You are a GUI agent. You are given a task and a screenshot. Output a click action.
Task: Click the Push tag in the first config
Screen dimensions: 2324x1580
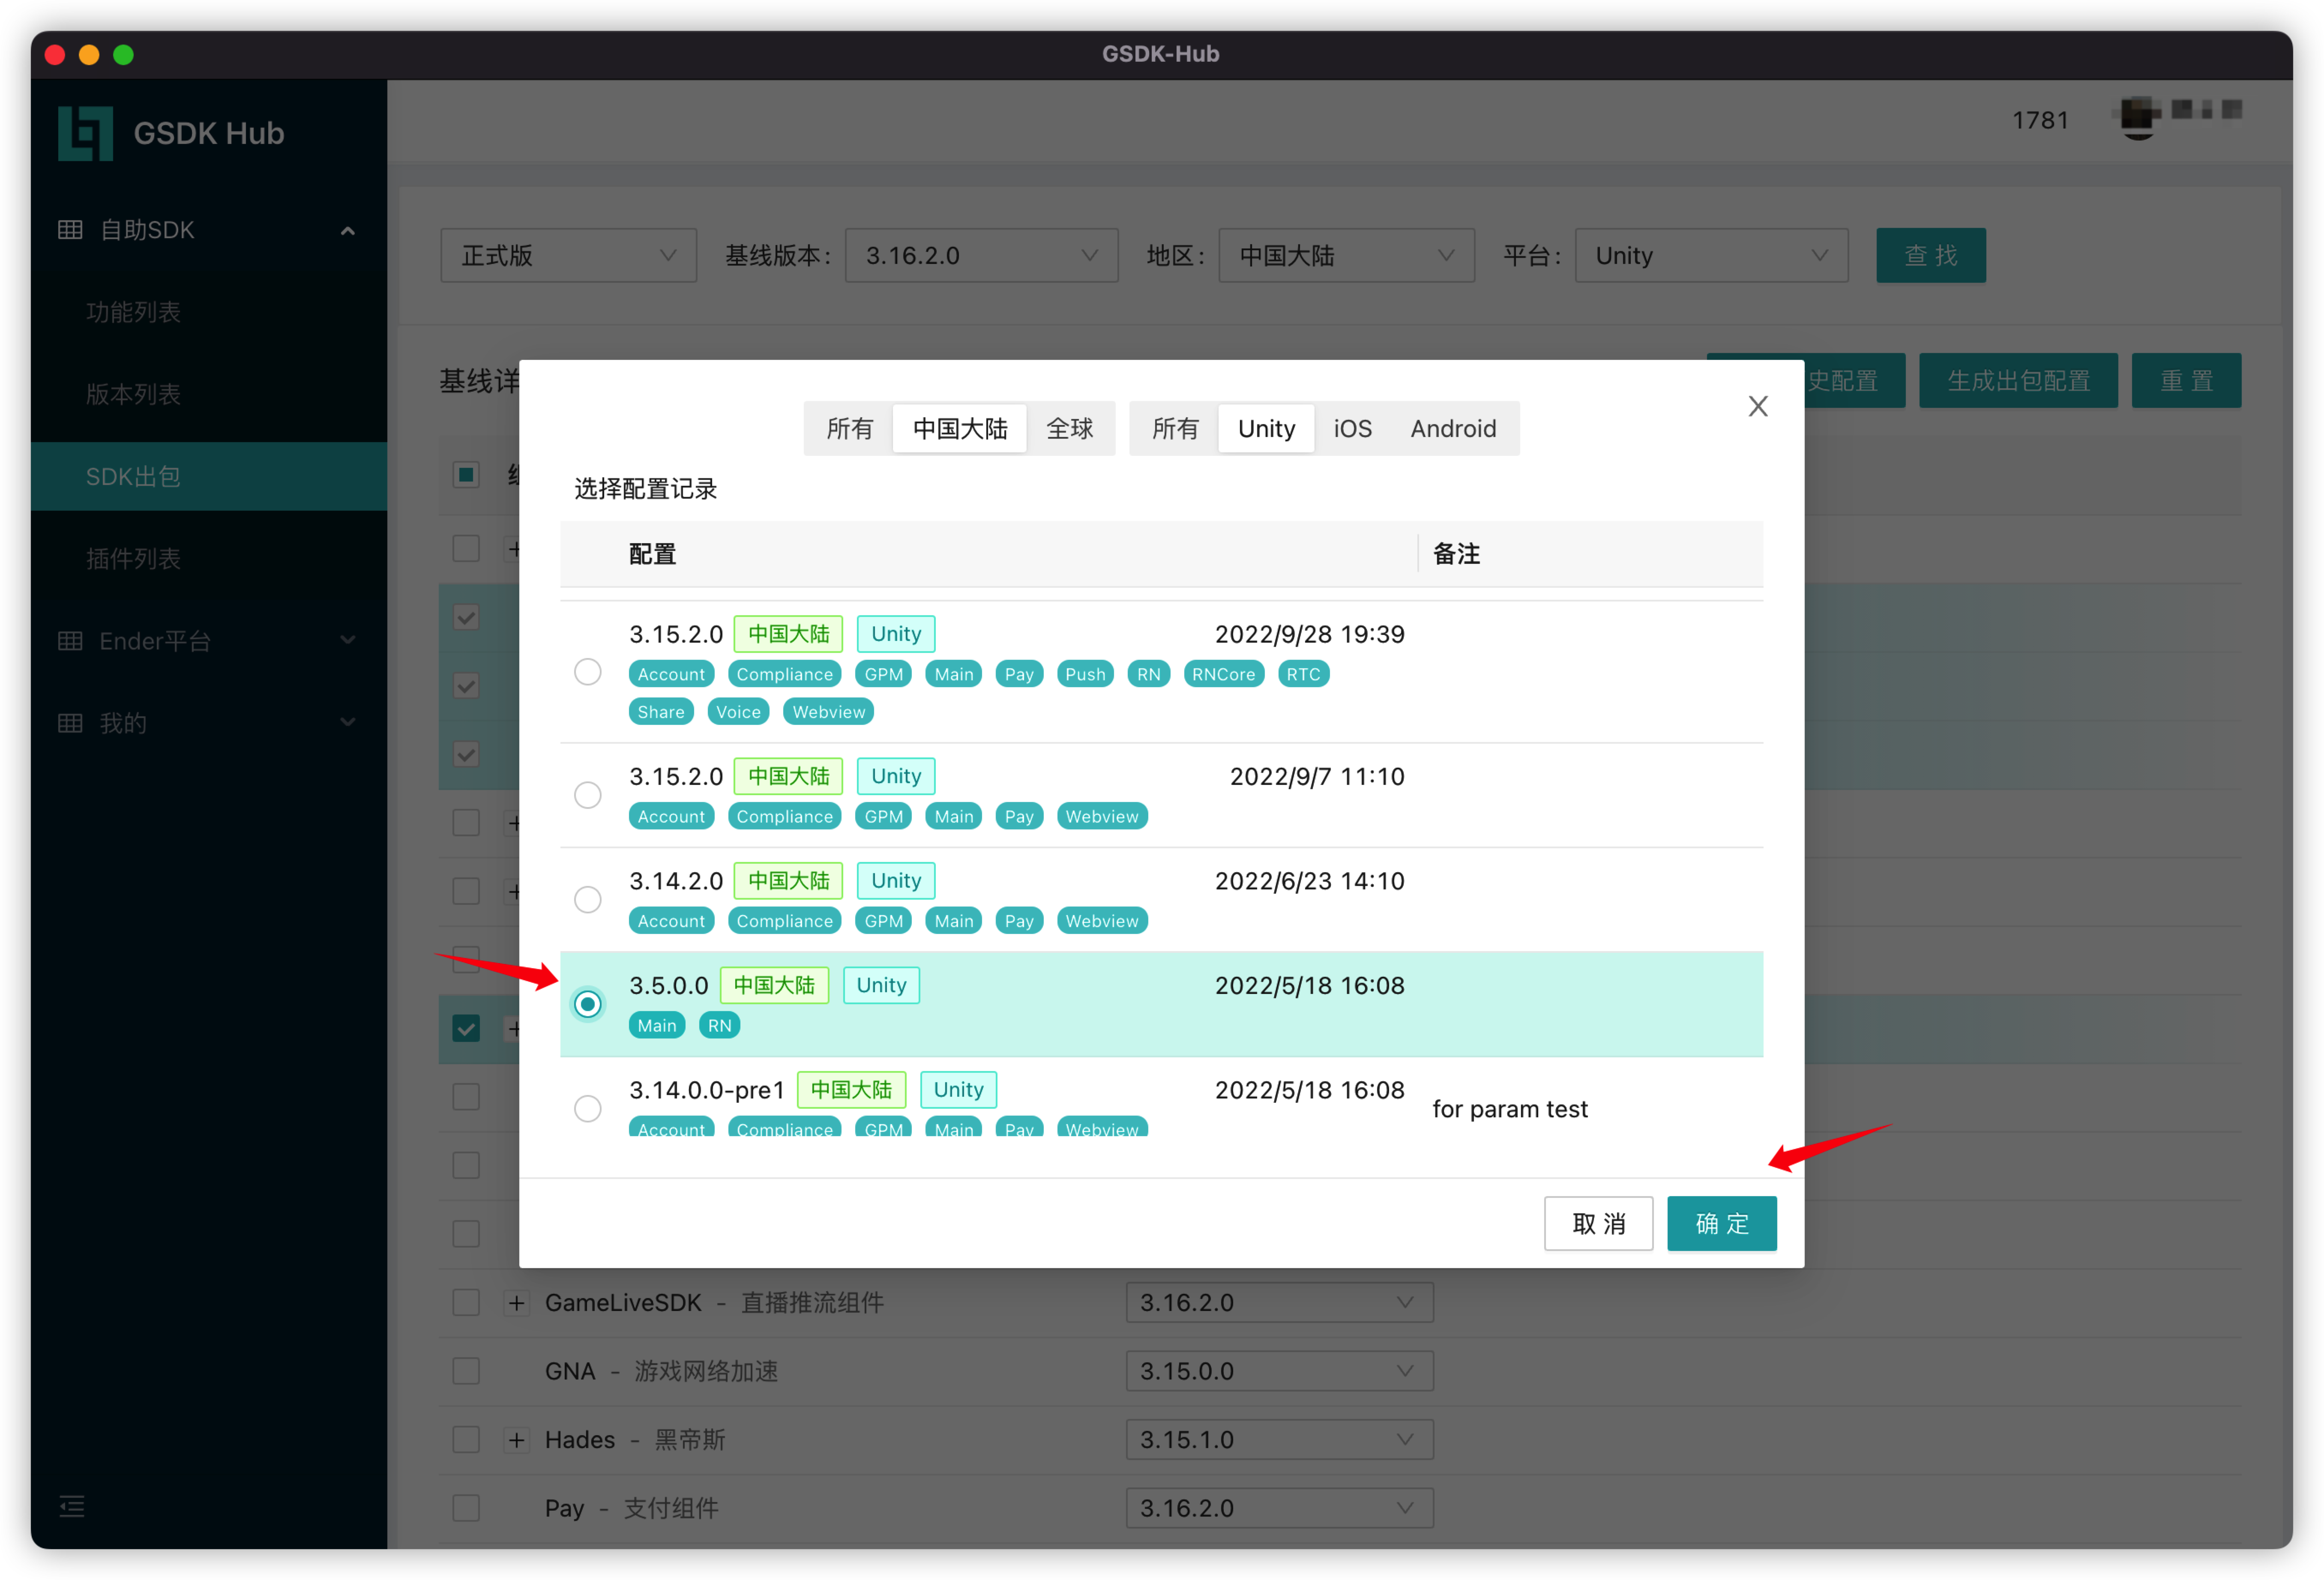(1085, 674)
